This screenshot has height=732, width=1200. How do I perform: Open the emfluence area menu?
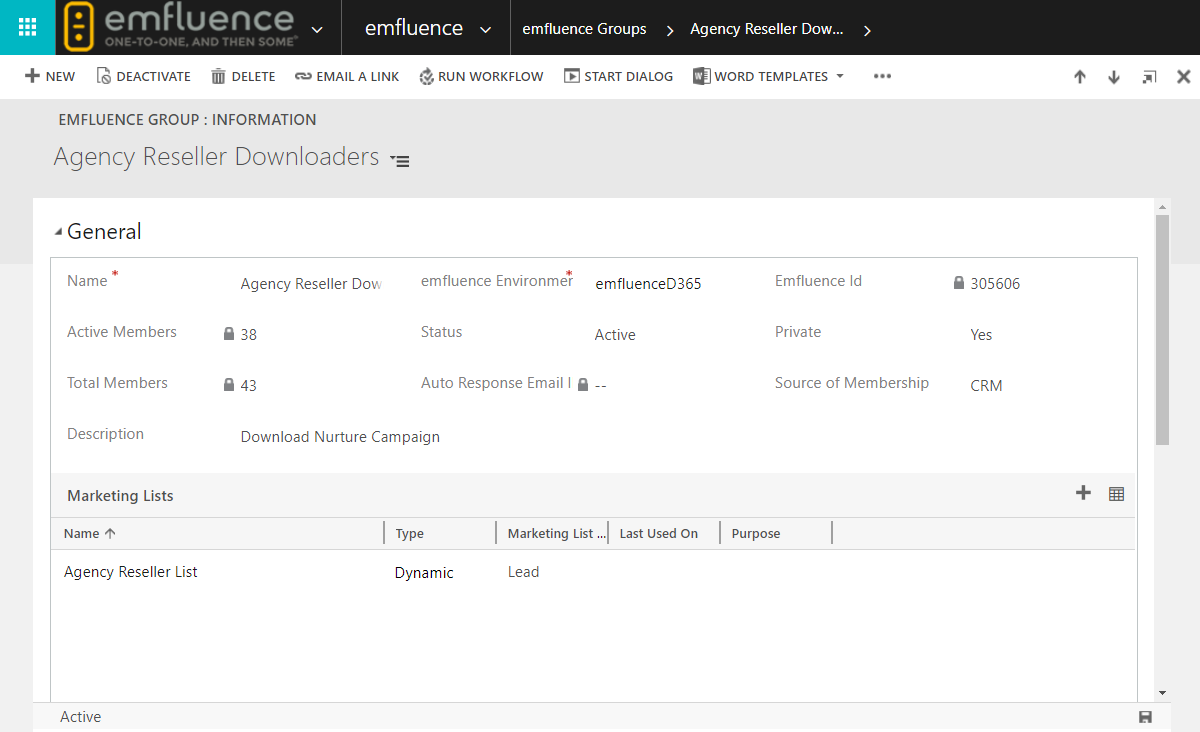(428, 29)
